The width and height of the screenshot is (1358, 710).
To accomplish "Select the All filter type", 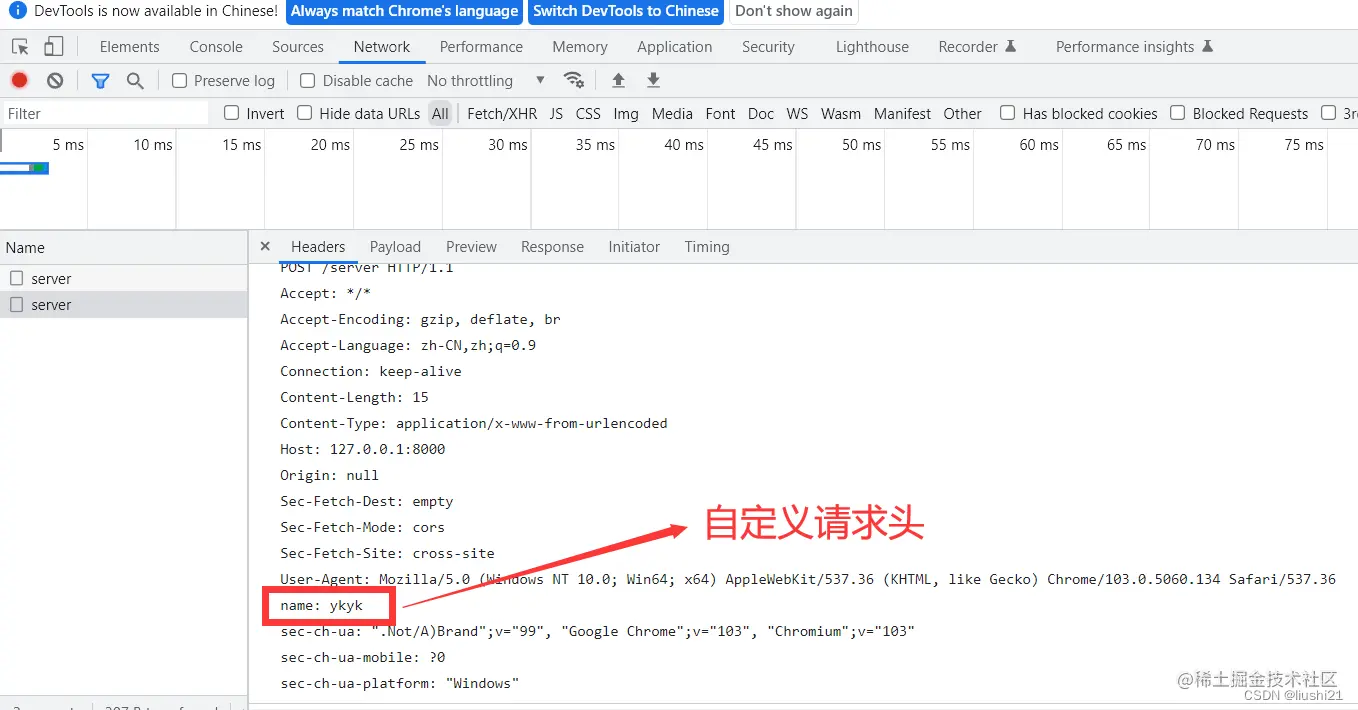I will point(440,114).
